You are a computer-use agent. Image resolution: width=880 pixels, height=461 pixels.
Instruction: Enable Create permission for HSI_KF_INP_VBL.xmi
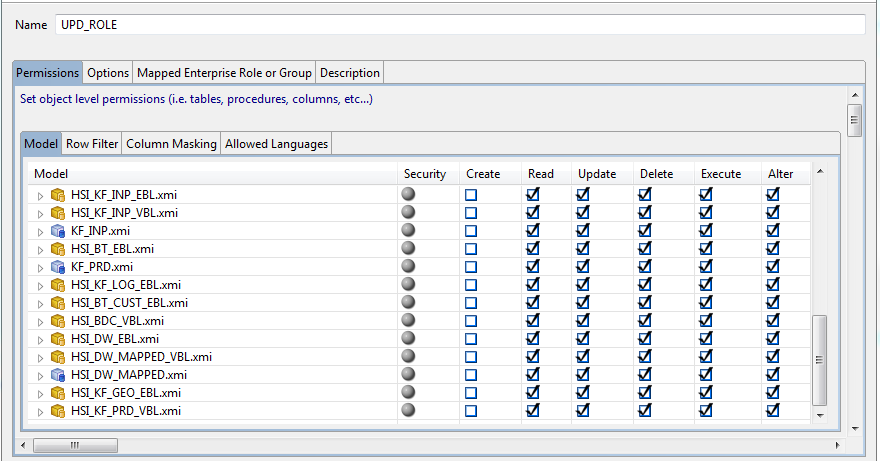[x=471, y=213]
